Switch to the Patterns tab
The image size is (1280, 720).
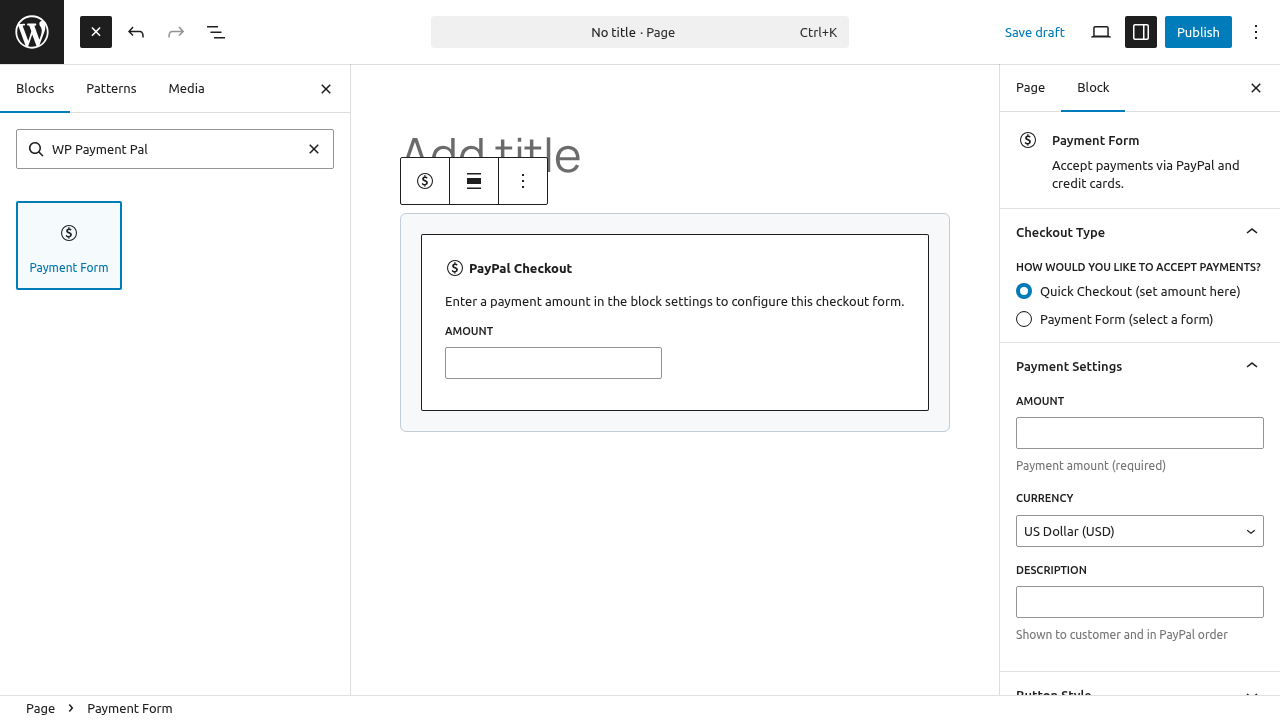click(x=111, y=88)
